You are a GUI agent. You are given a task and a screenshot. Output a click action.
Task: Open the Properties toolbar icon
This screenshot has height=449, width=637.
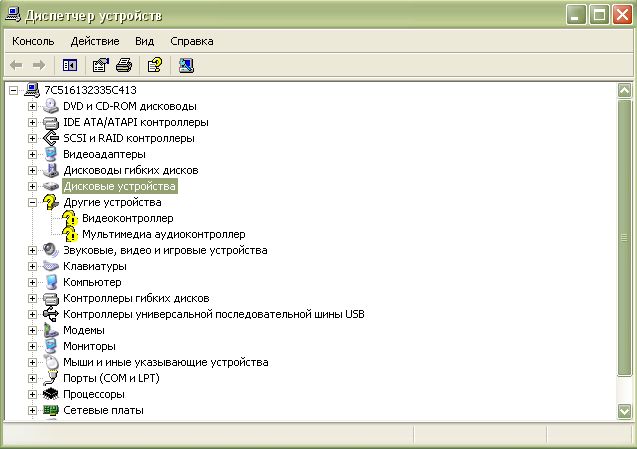click(100, 65)
